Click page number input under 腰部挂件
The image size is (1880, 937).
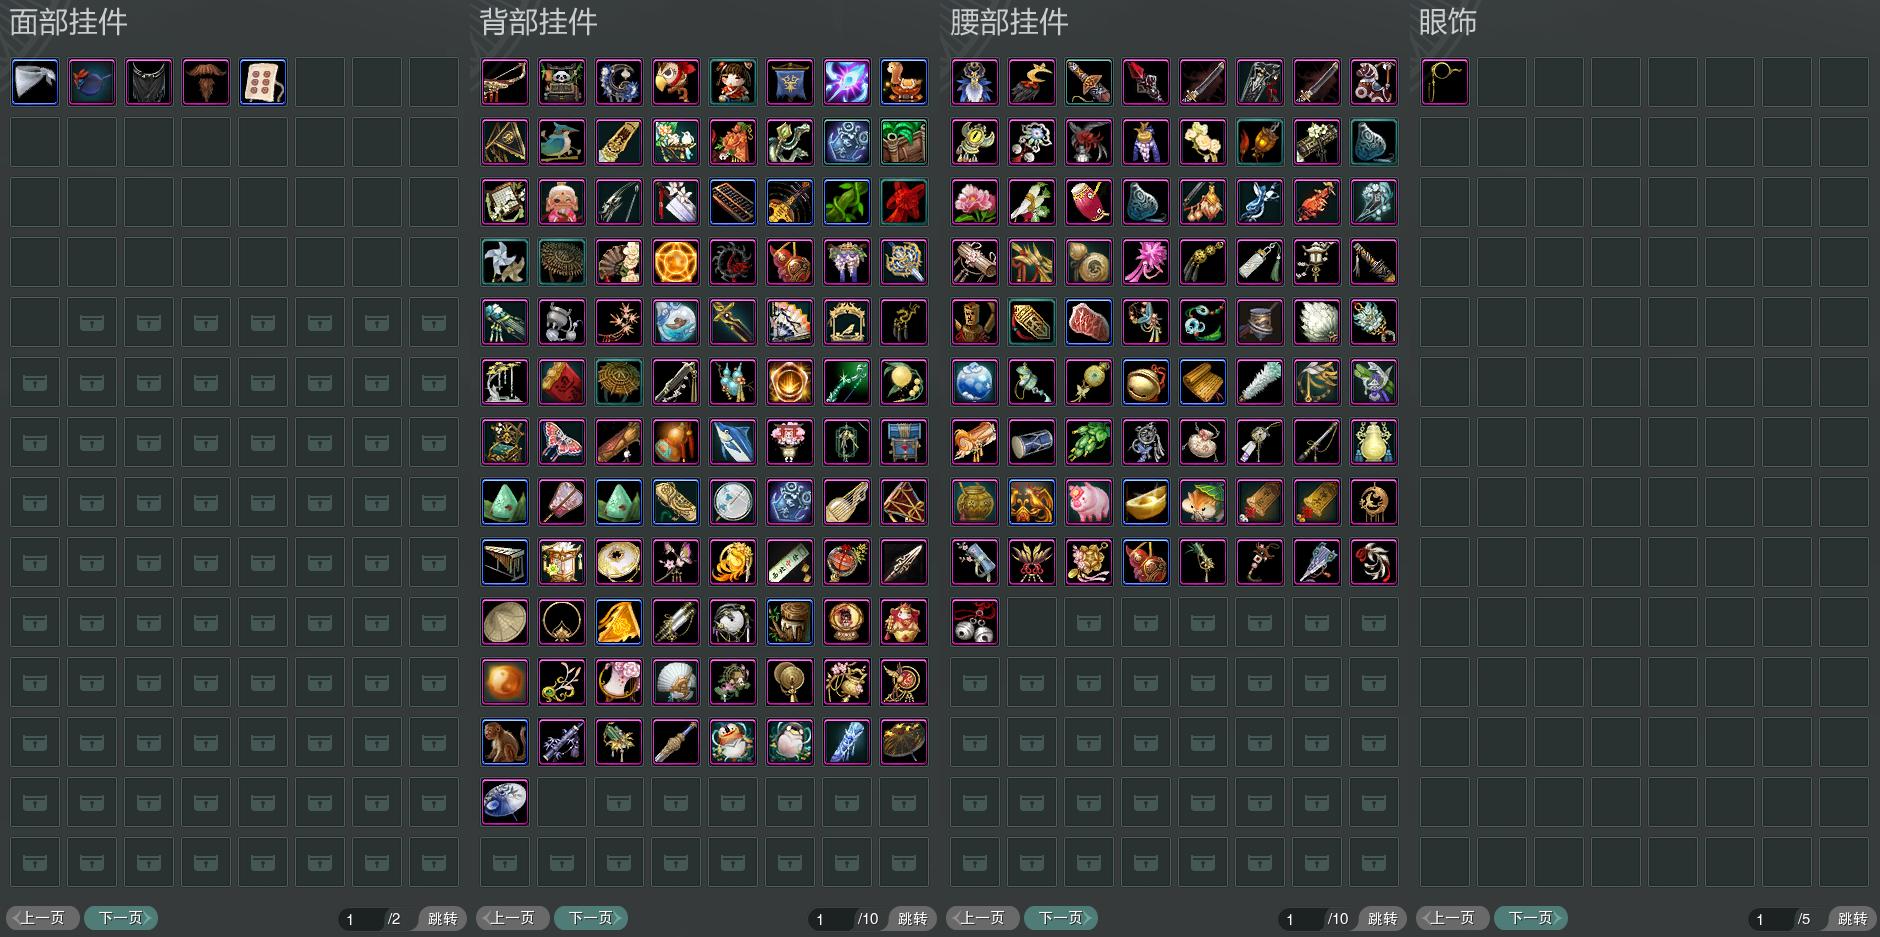pyautogui.click(x=1302, y=918)
